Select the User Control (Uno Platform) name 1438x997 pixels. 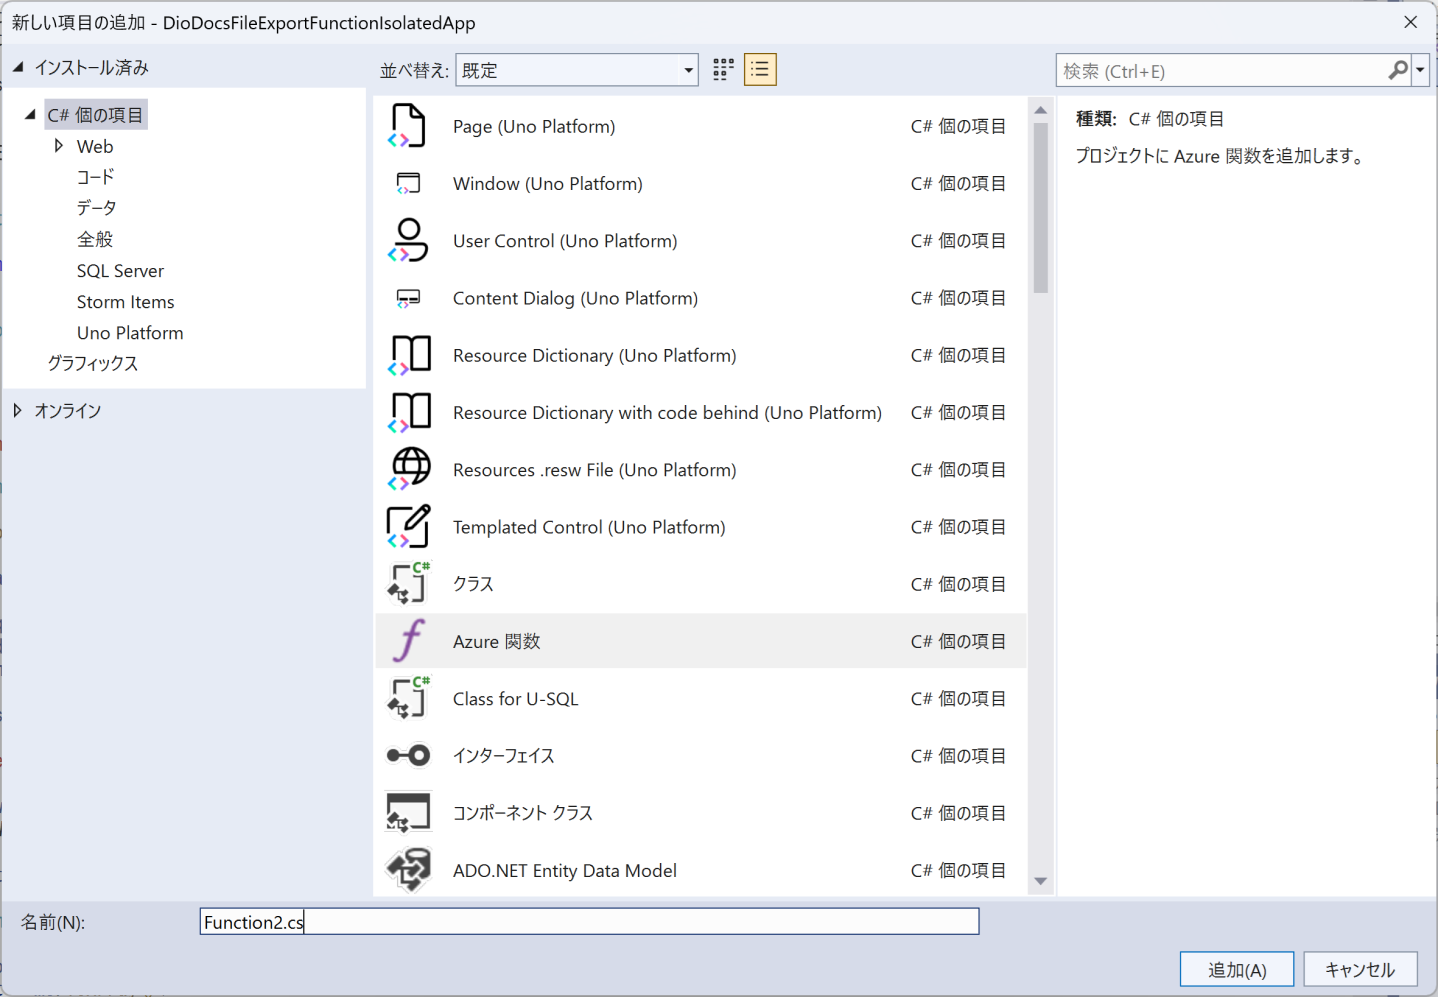pos(565,240)
